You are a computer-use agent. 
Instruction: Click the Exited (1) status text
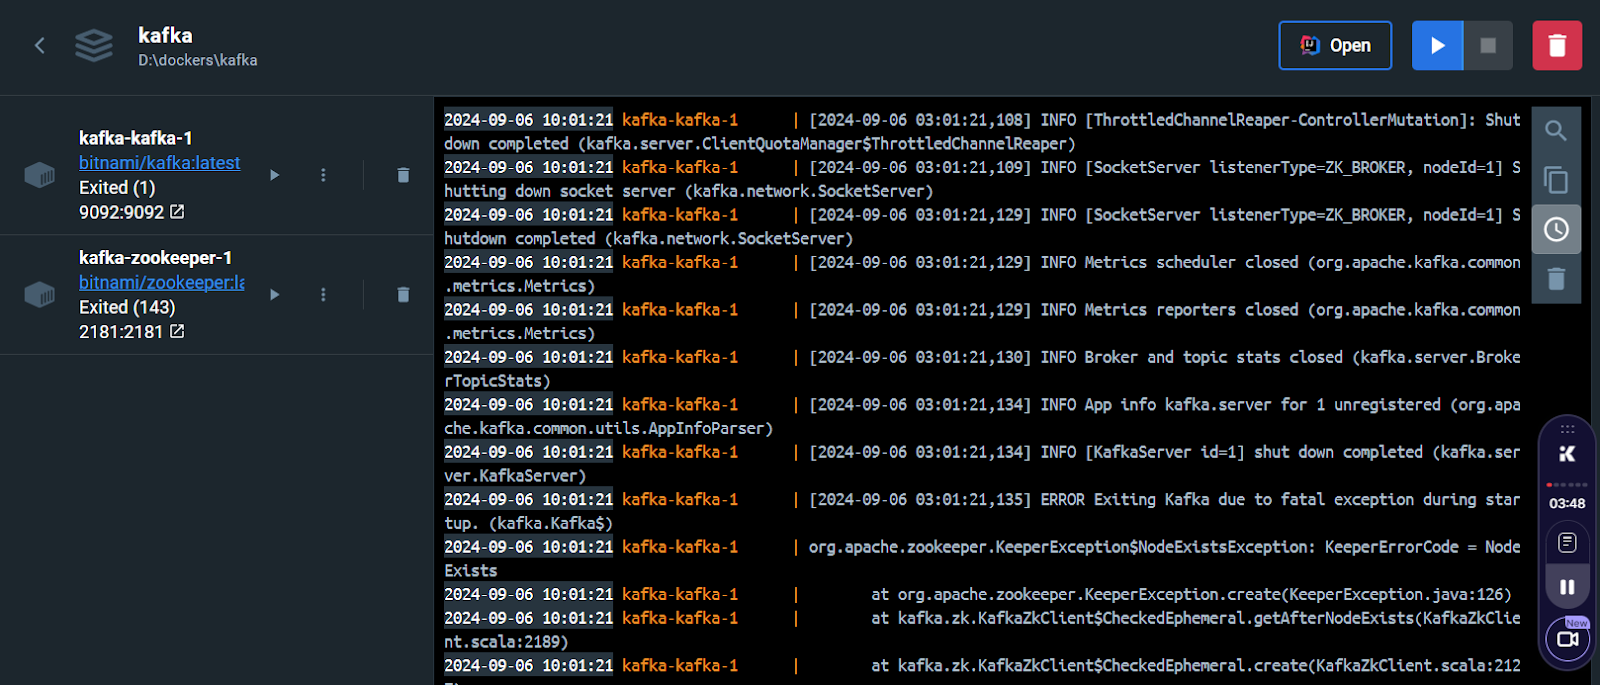[x=118, y=188]
